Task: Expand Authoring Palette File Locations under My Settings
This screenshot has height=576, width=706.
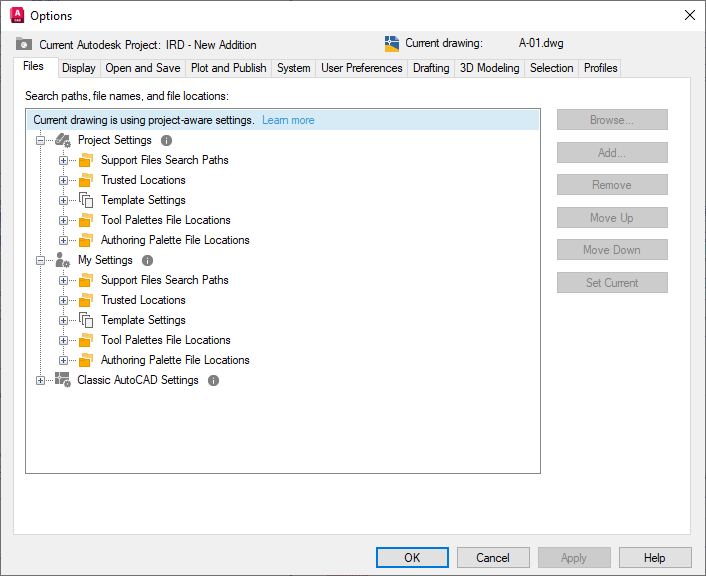Action: (x=63, y=360)
